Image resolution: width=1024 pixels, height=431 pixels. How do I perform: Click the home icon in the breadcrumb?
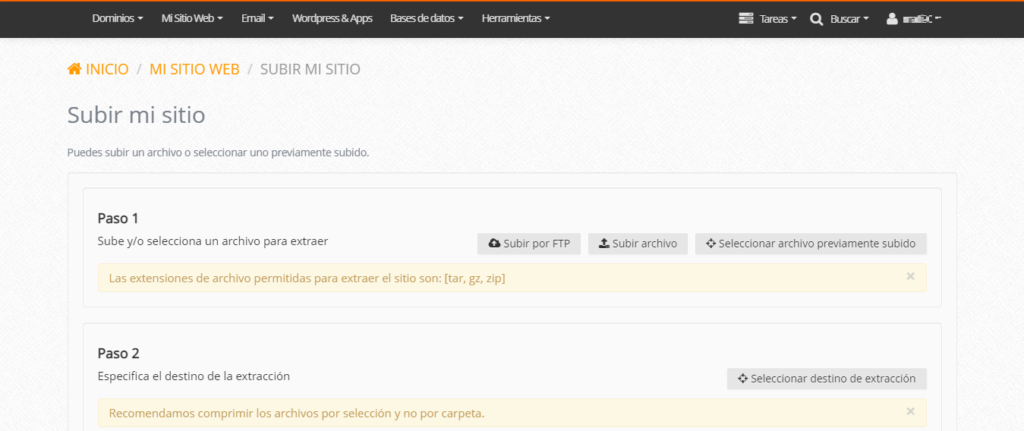[x=74, y=69]
